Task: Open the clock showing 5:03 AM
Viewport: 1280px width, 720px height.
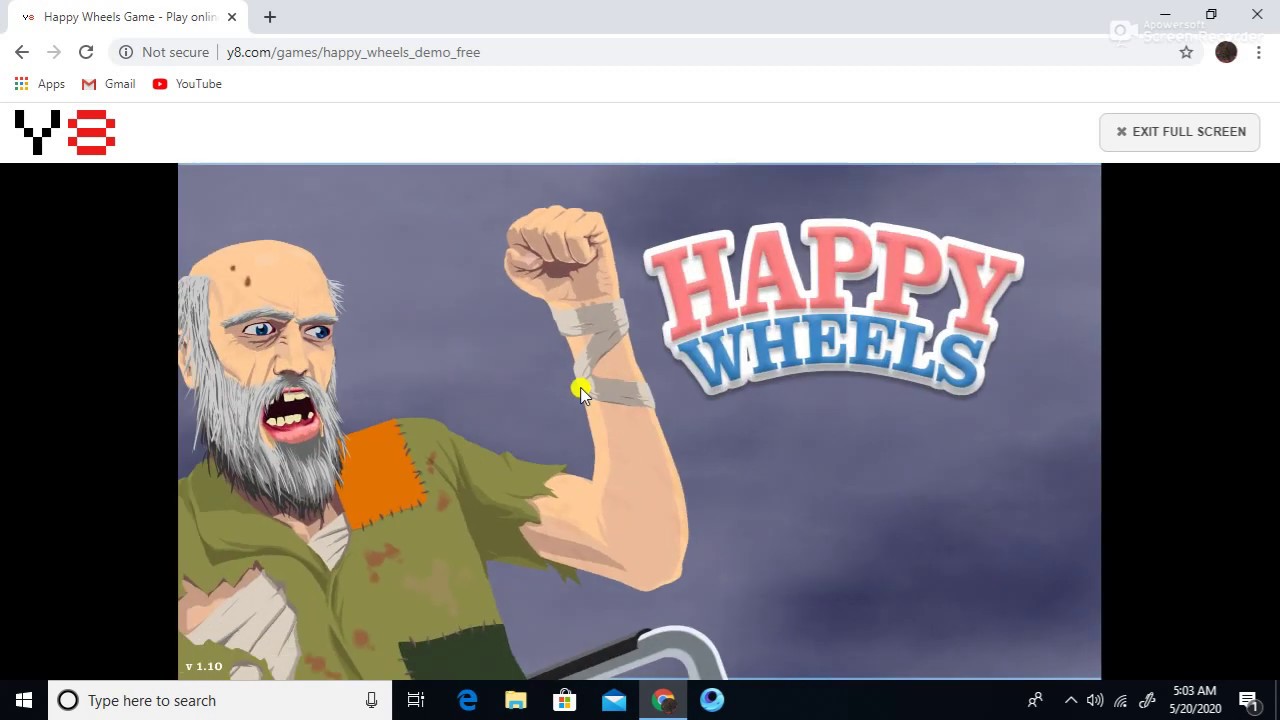Action: pyautogui.click(x=1195, y=700)
